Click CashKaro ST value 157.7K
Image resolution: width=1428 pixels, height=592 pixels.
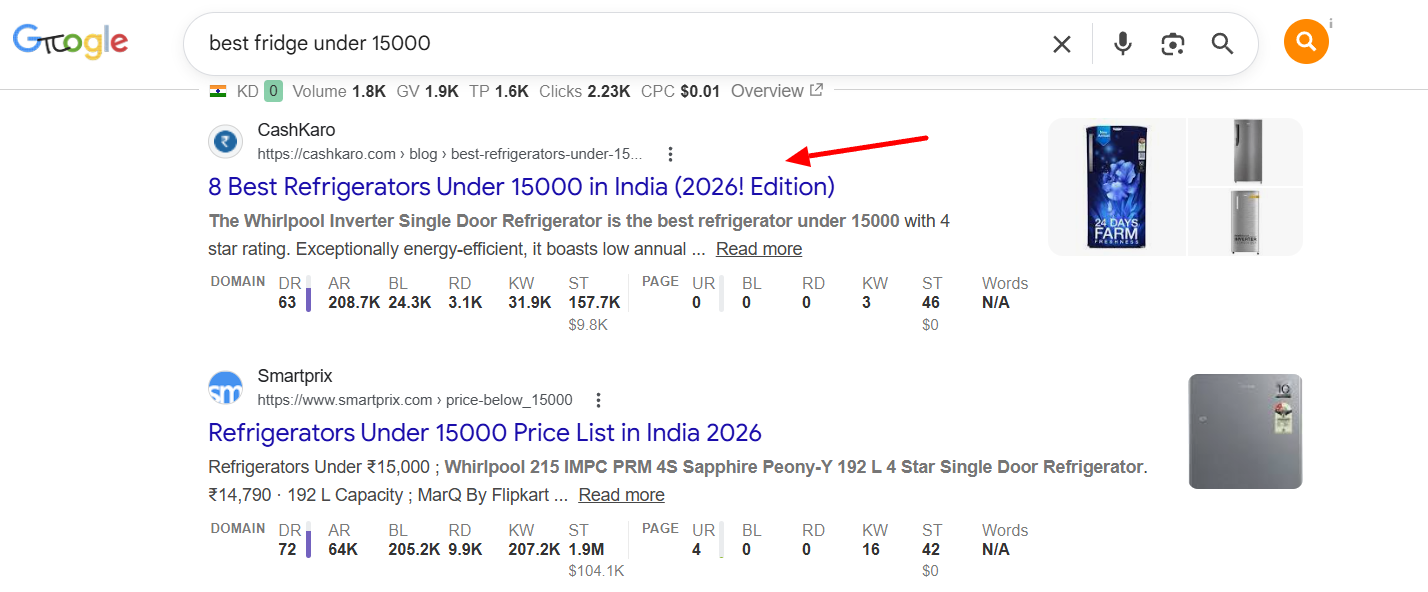point(594,302)
